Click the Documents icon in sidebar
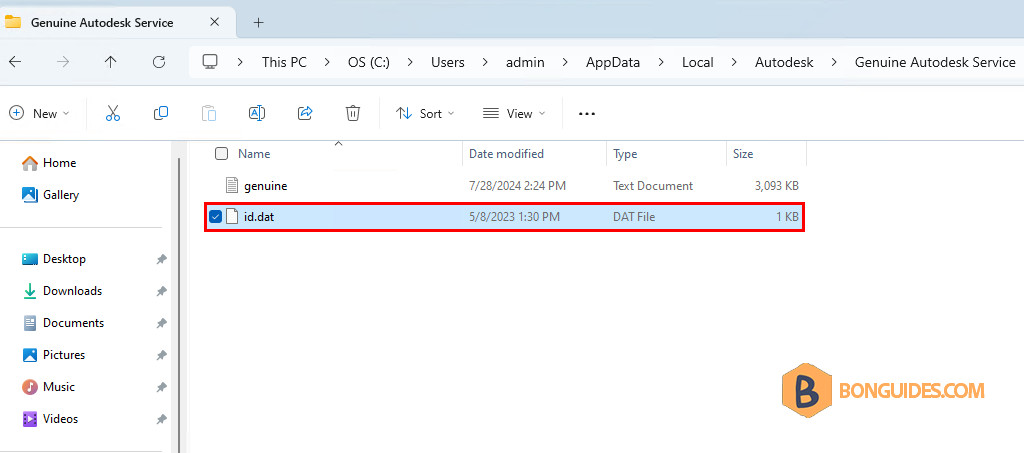The height and width of the screenshot is (453, 1024). pos(30,323)
